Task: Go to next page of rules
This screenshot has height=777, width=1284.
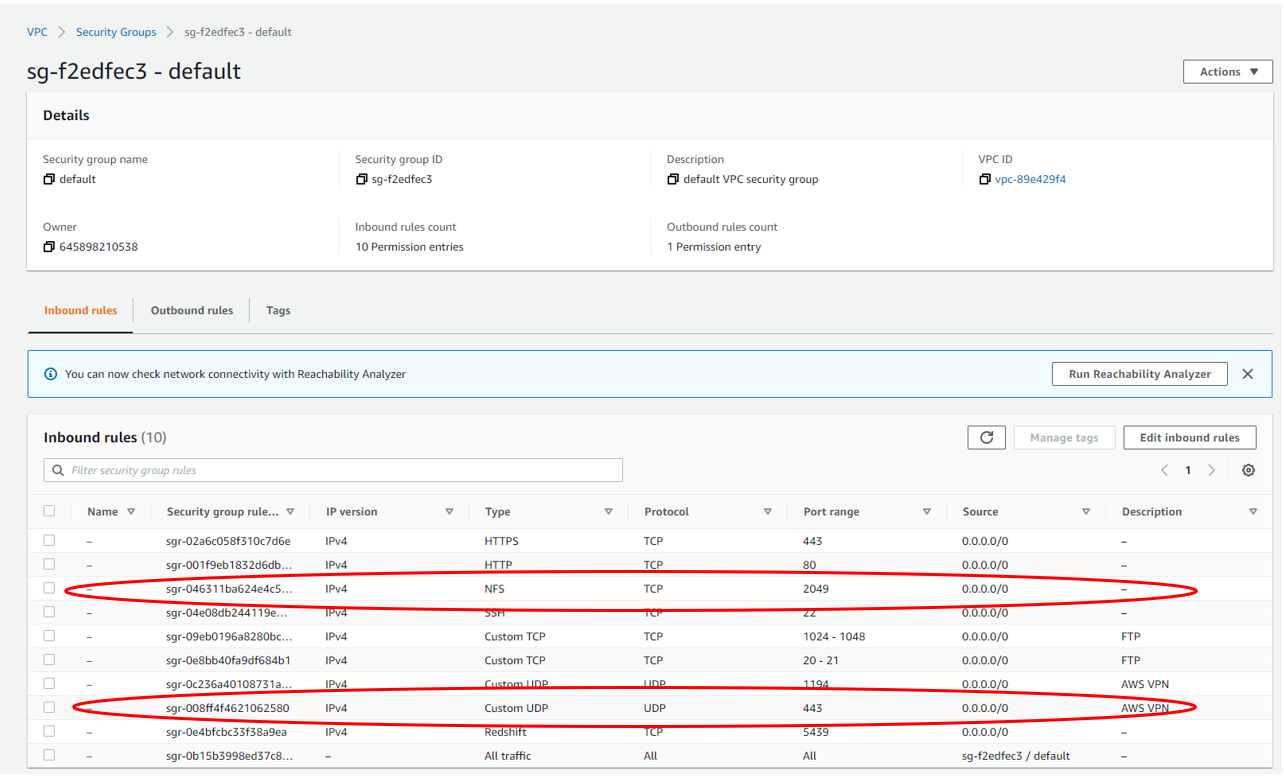Action: coord(1211,470)
